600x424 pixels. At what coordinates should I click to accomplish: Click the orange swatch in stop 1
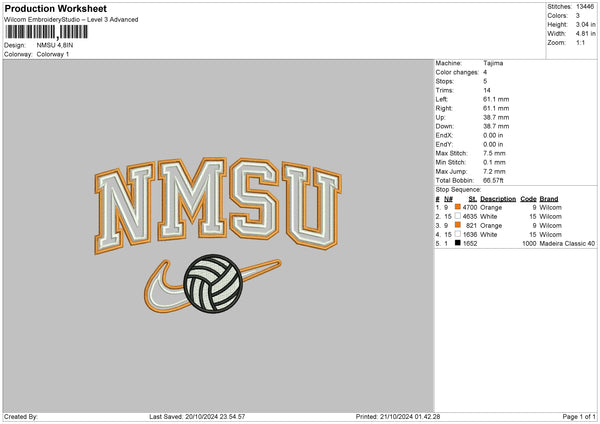457,207
